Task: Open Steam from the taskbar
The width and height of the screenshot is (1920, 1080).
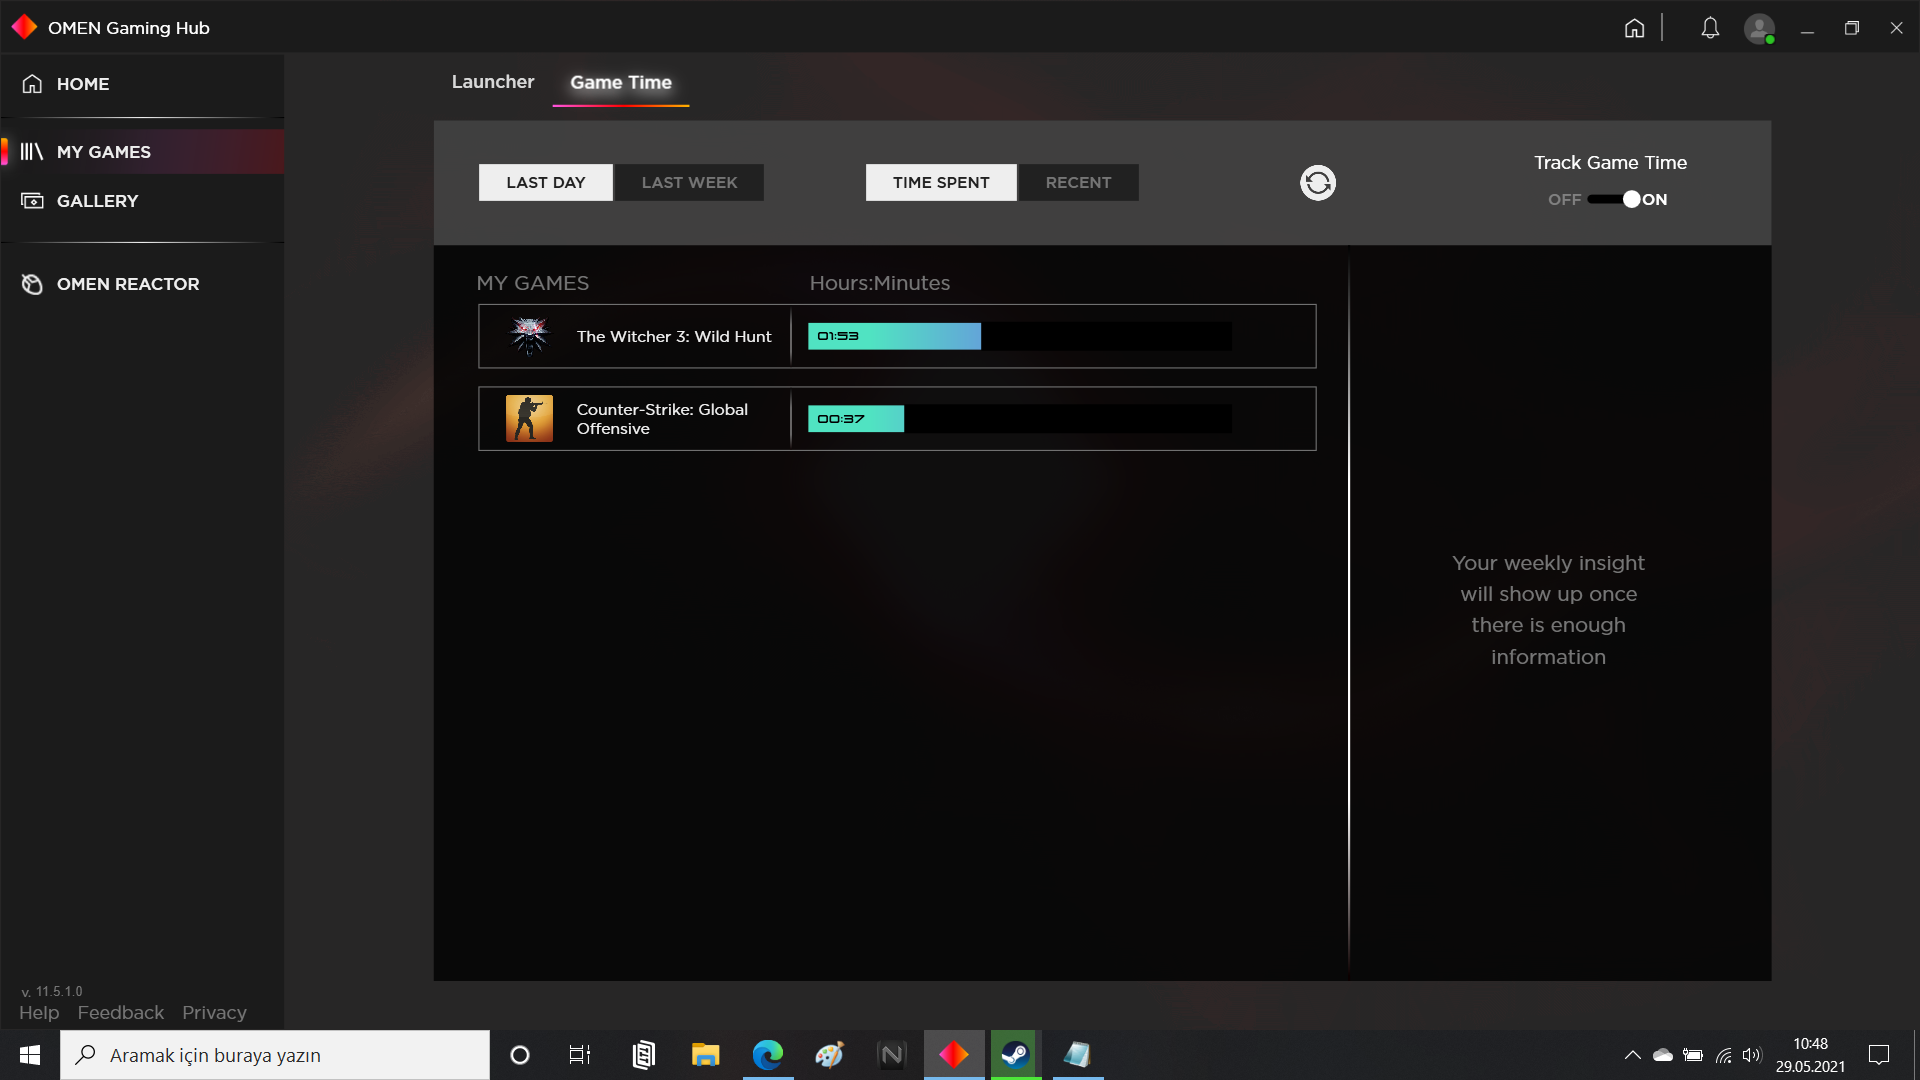Action: click(x=1015, y=1054)
